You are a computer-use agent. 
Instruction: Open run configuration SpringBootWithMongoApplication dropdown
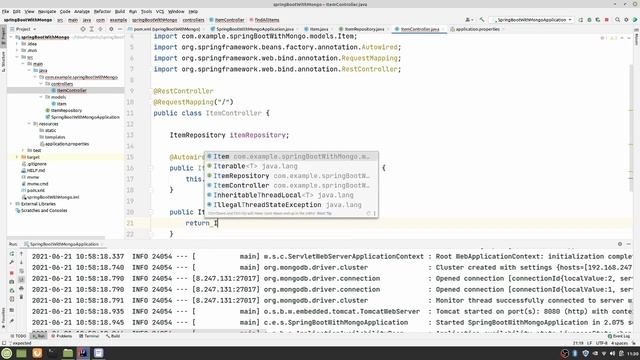pos(532,20)
